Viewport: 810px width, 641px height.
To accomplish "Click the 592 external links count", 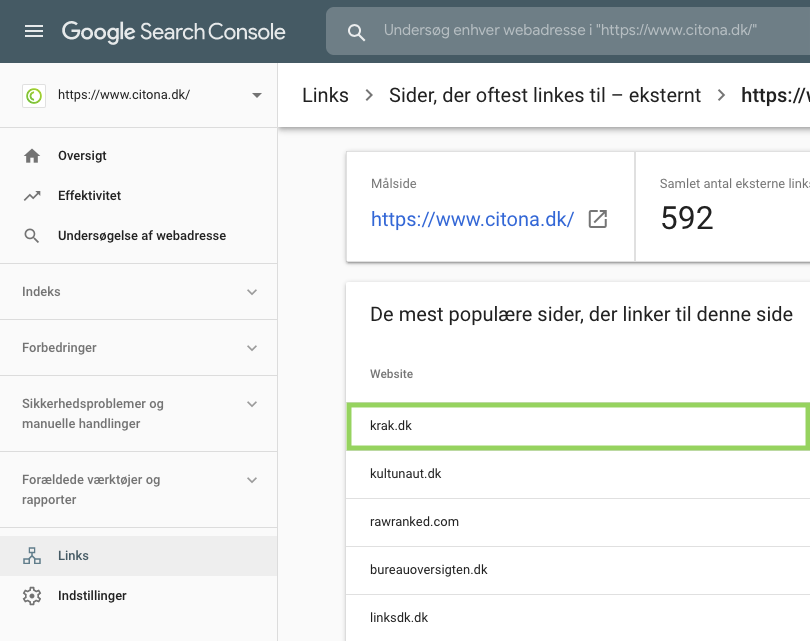I will click(687, 218).
